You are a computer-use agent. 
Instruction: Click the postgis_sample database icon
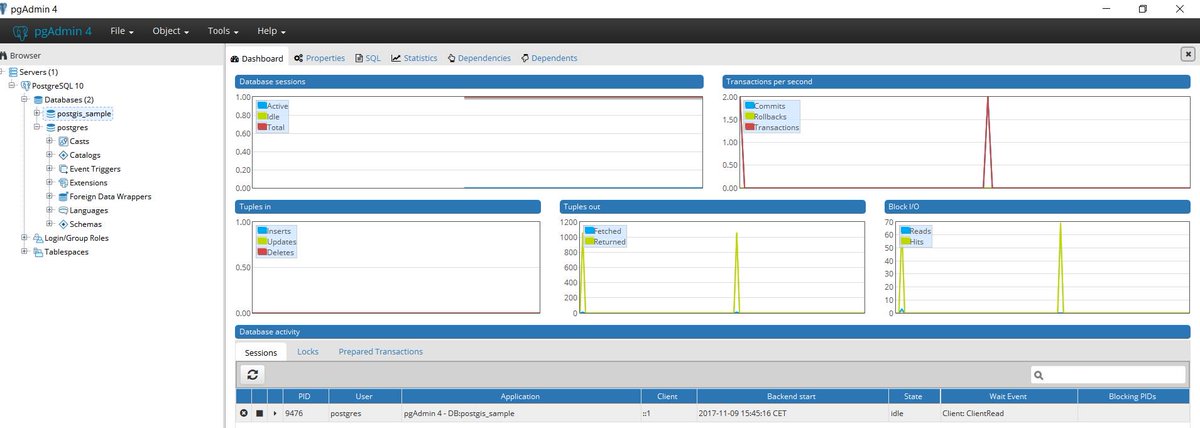[51, 114]
